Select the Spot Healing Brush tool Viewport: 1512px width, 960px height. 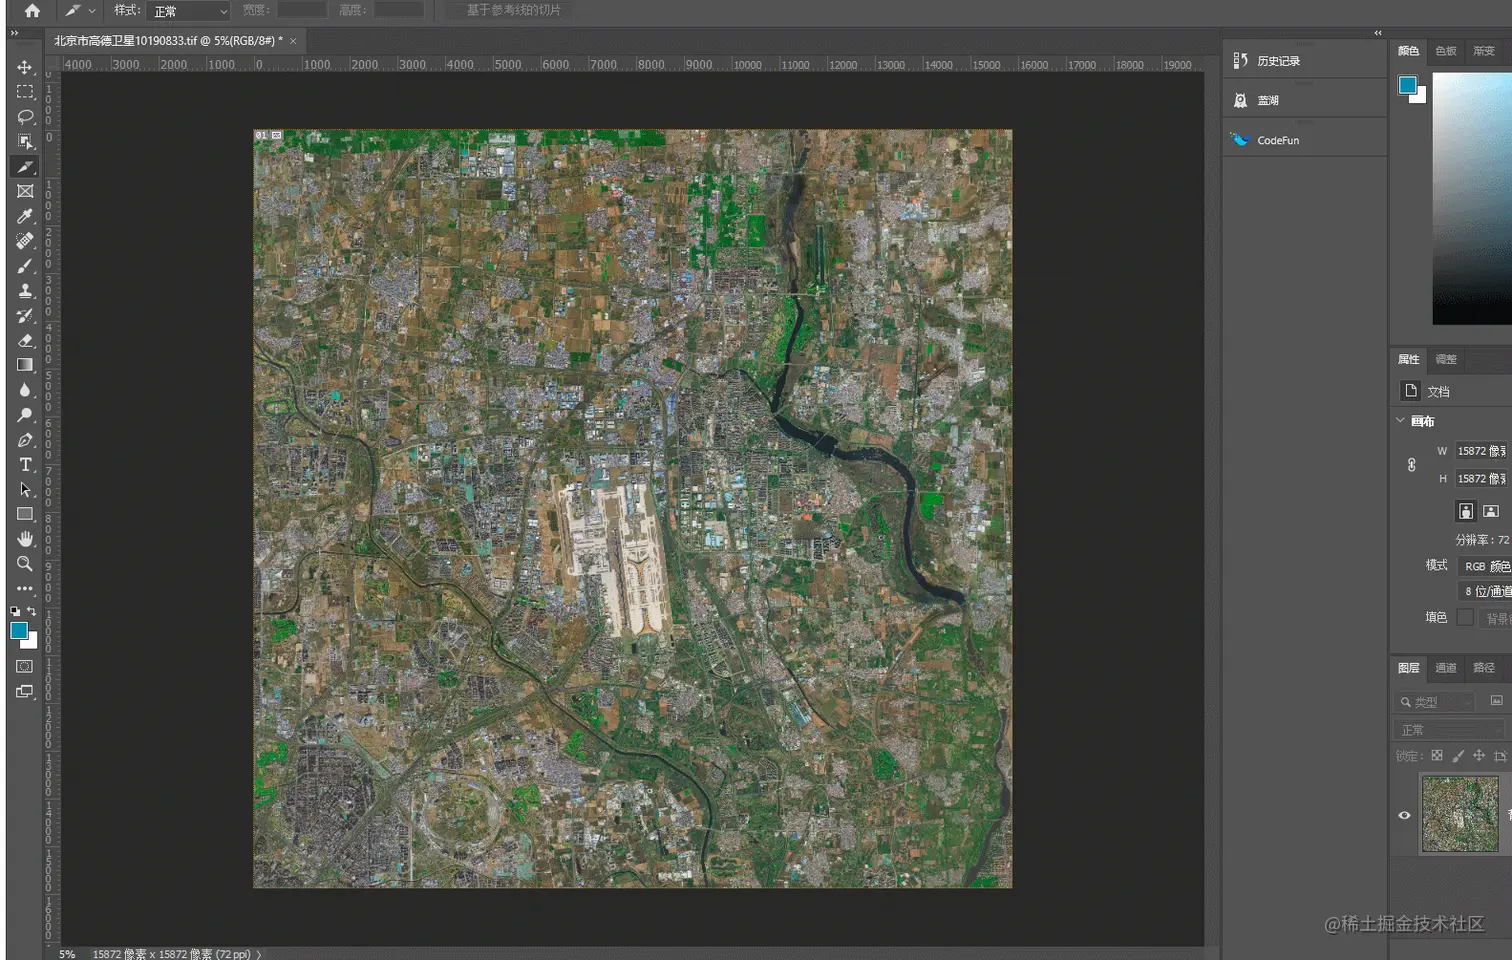coord(25,241)
